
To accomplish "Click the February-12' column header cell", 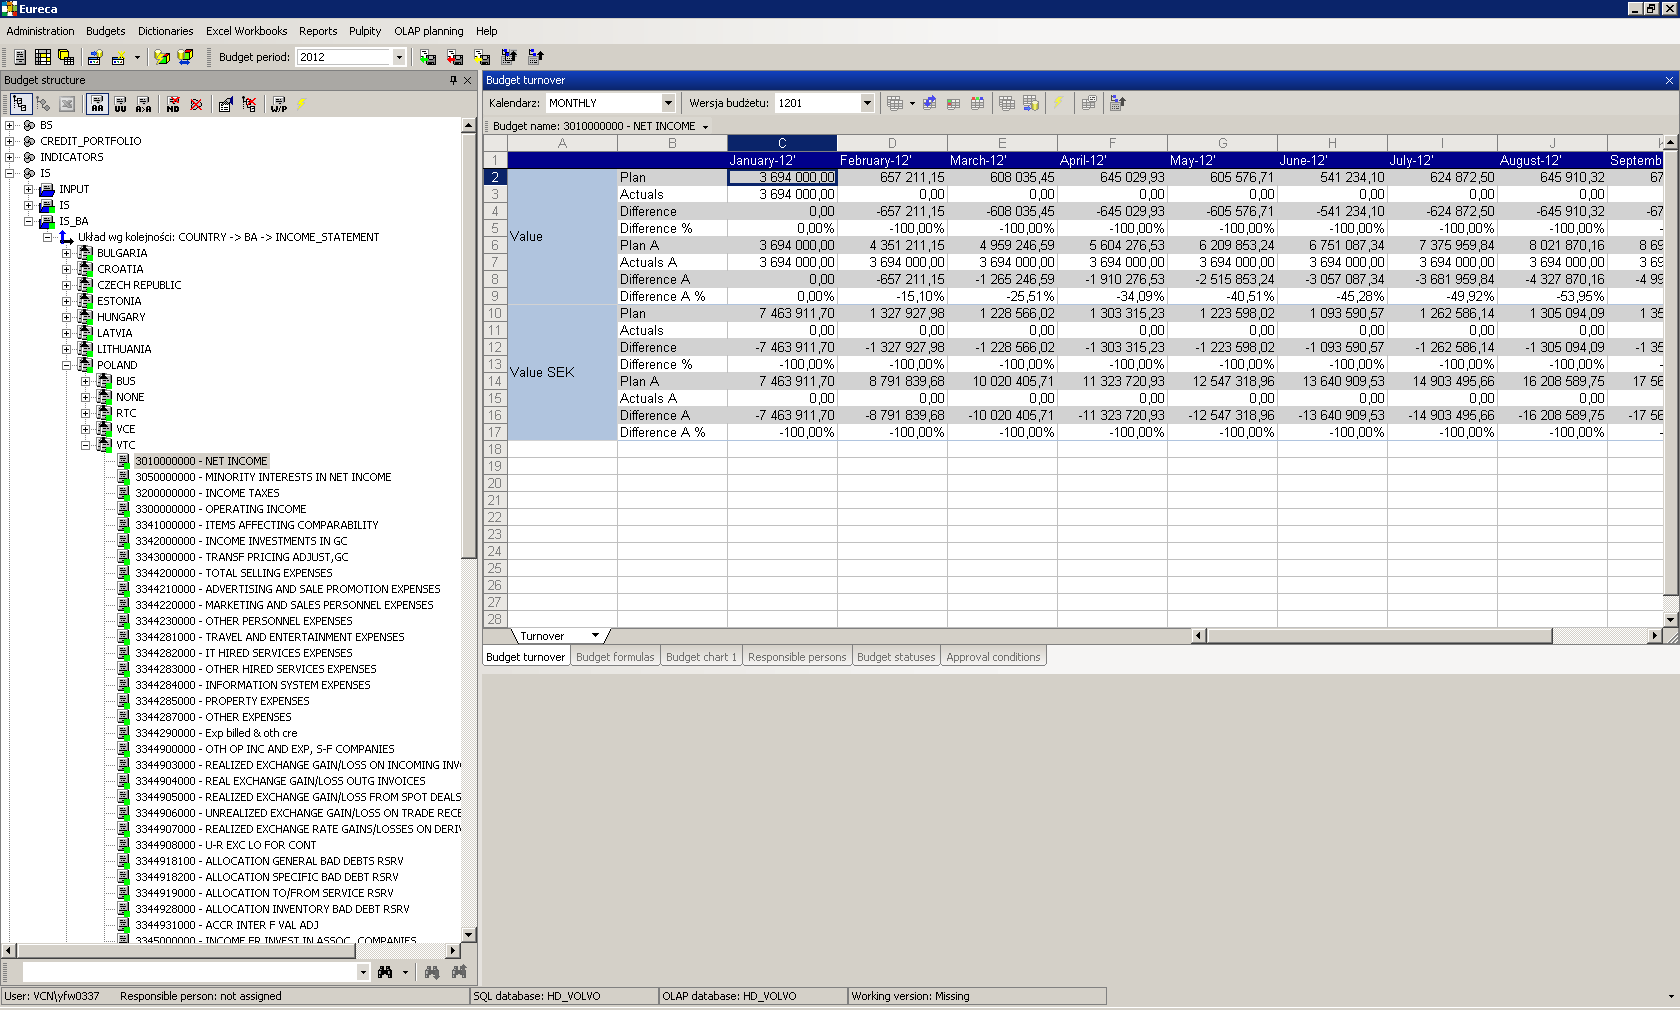I will pos(892,160).
